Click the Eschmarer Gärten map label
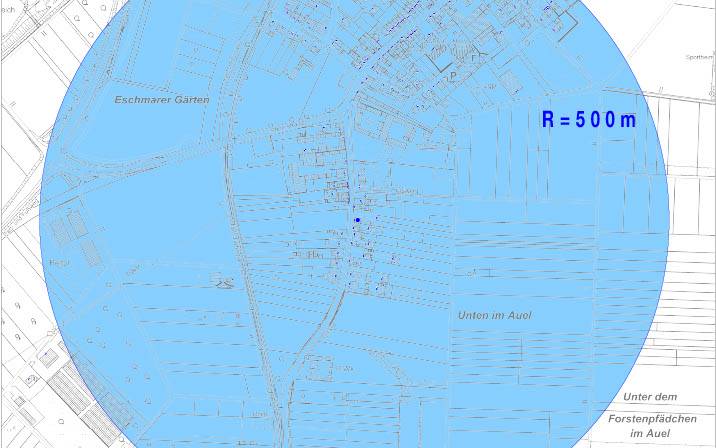716x448 pixels. click(162, 101)
